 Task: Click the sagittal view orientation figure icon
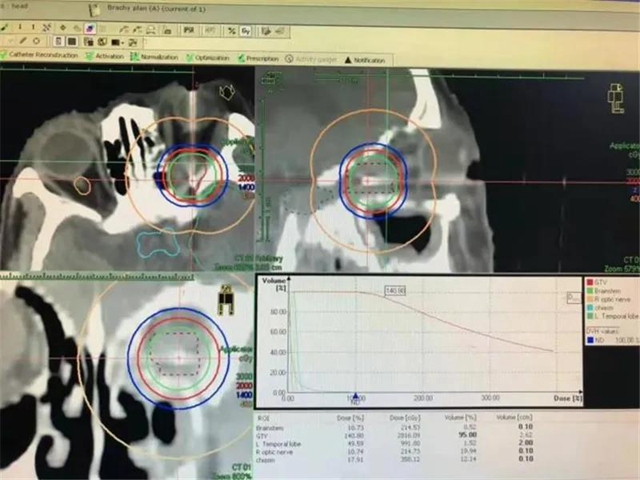(616, 98)
